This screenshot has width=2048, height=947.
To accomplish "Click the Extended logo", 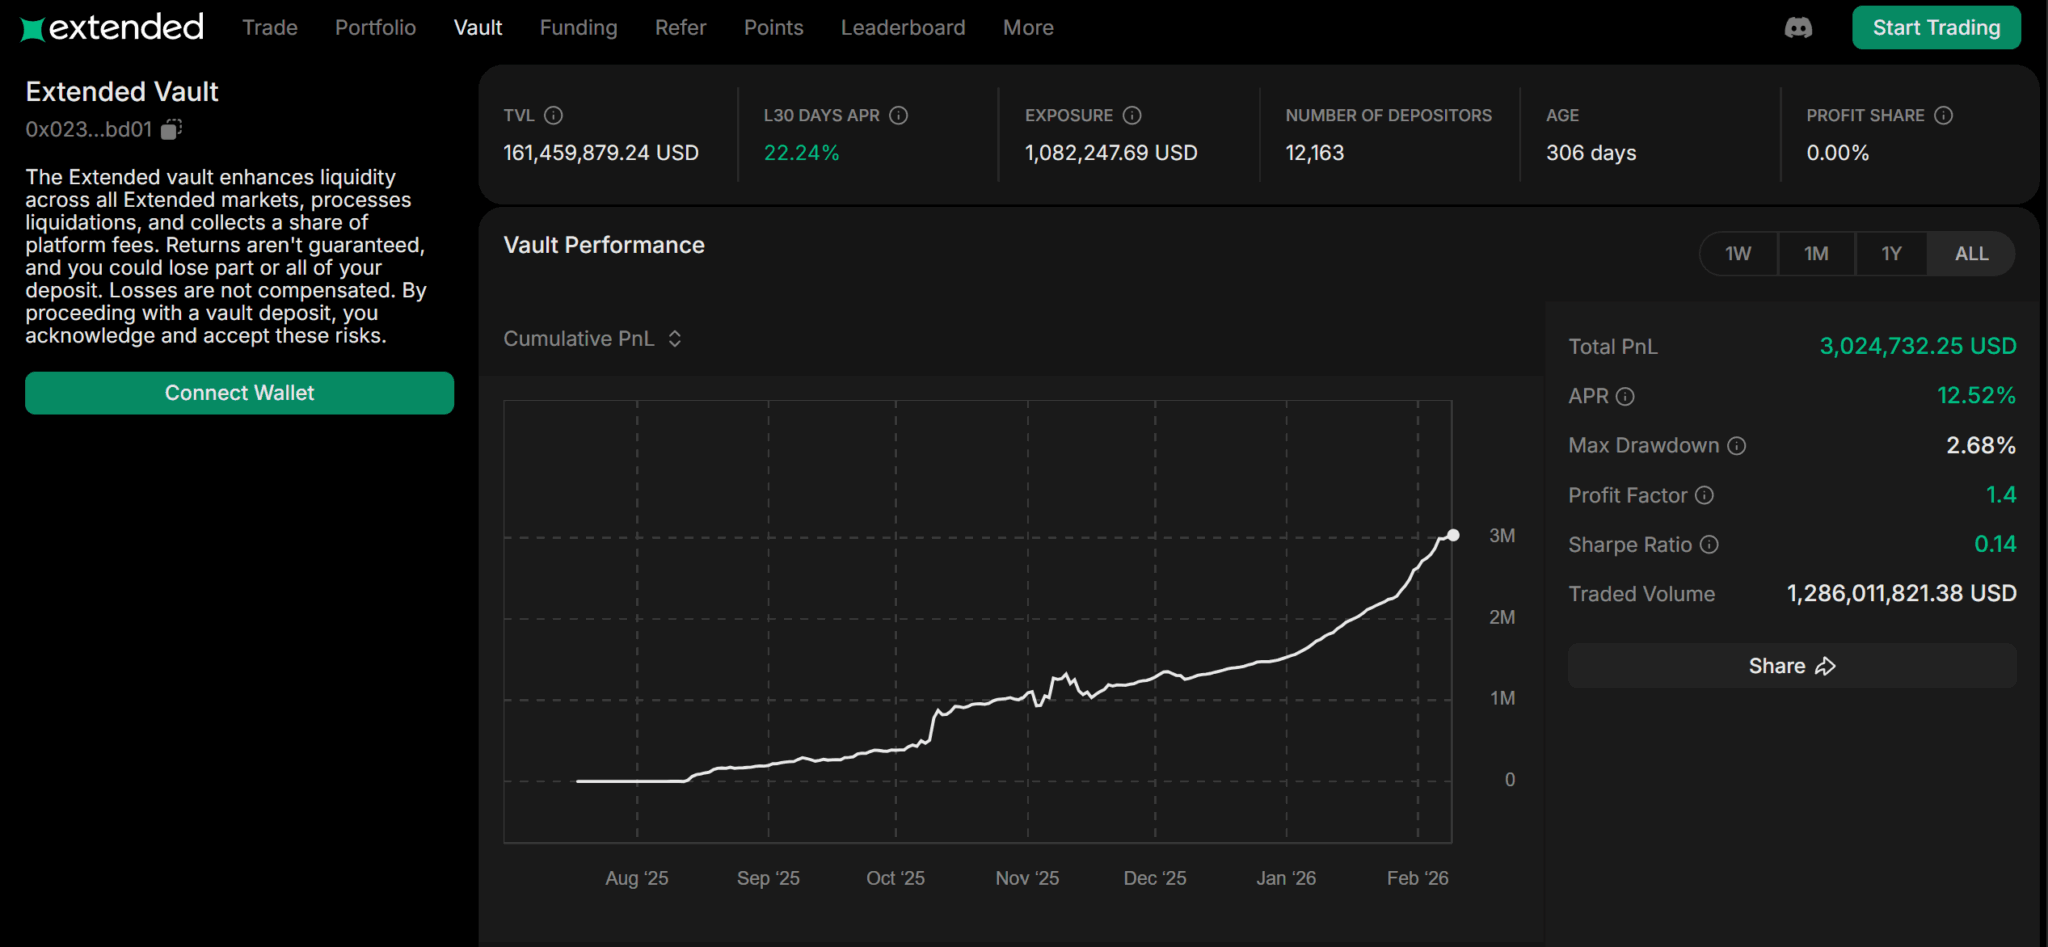I will click(x=112, y=27).
